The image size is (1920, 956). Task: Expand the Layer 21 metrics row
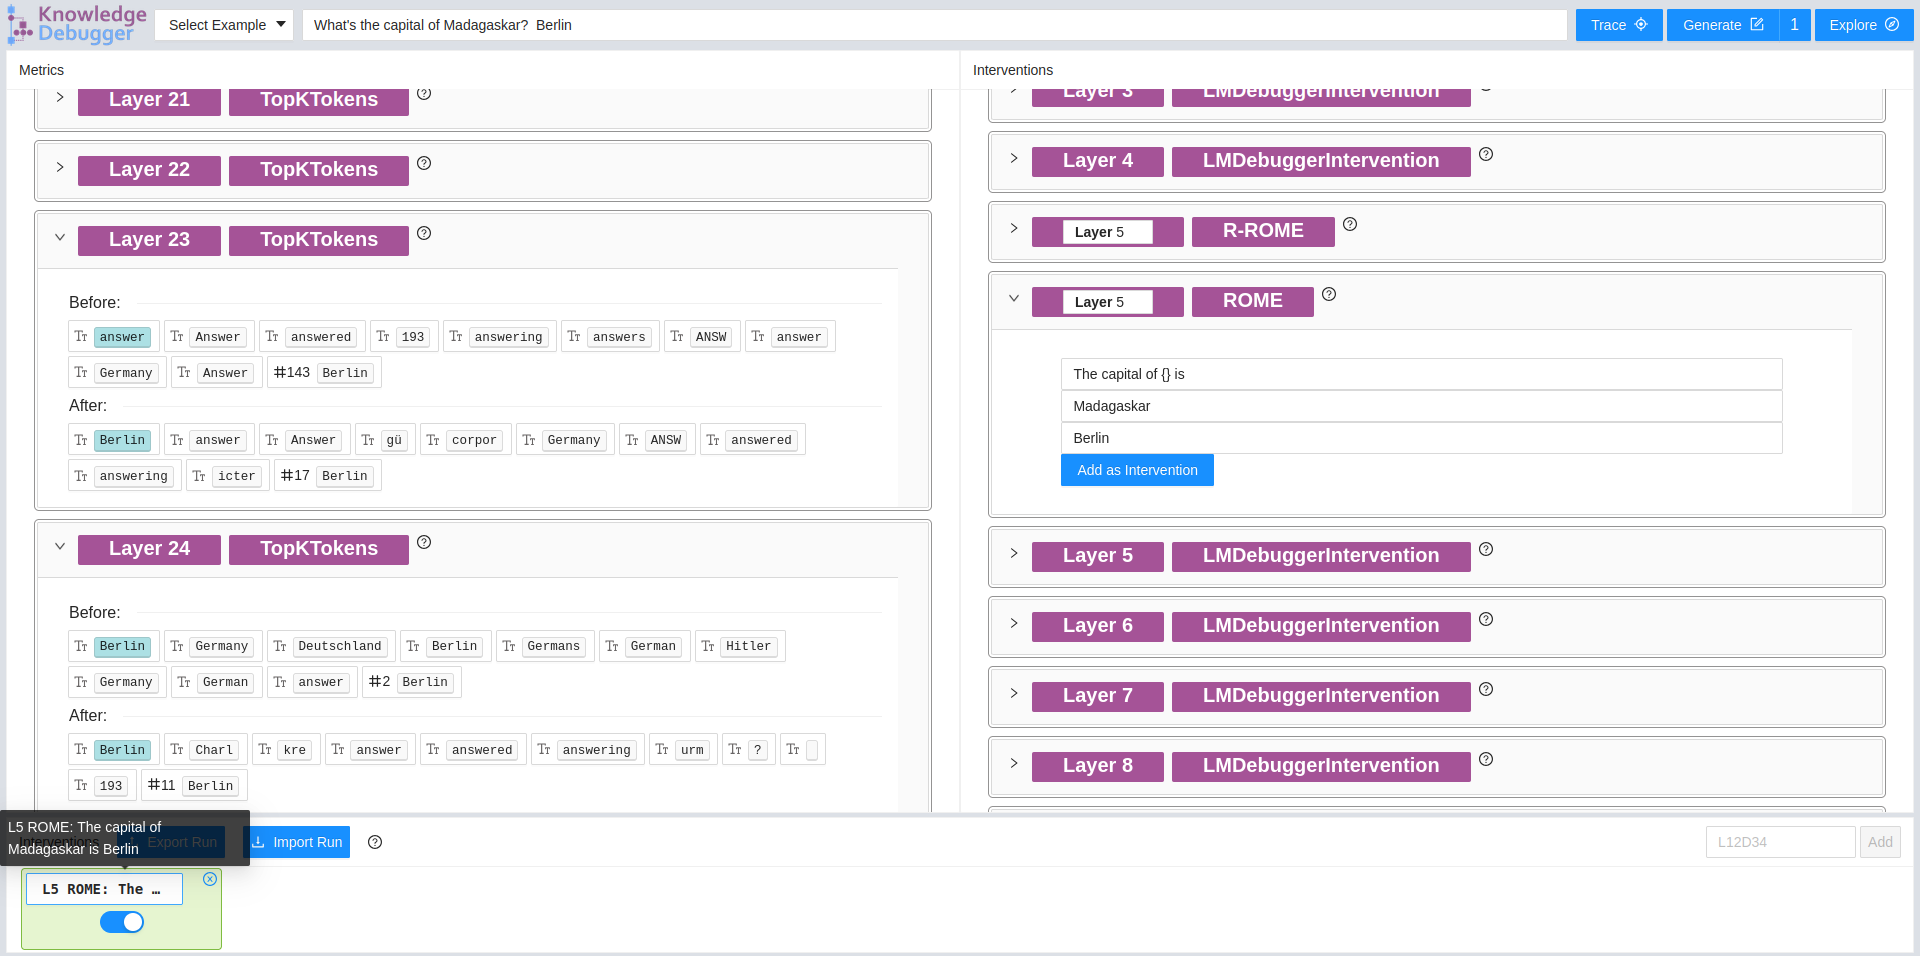[60, 98]
